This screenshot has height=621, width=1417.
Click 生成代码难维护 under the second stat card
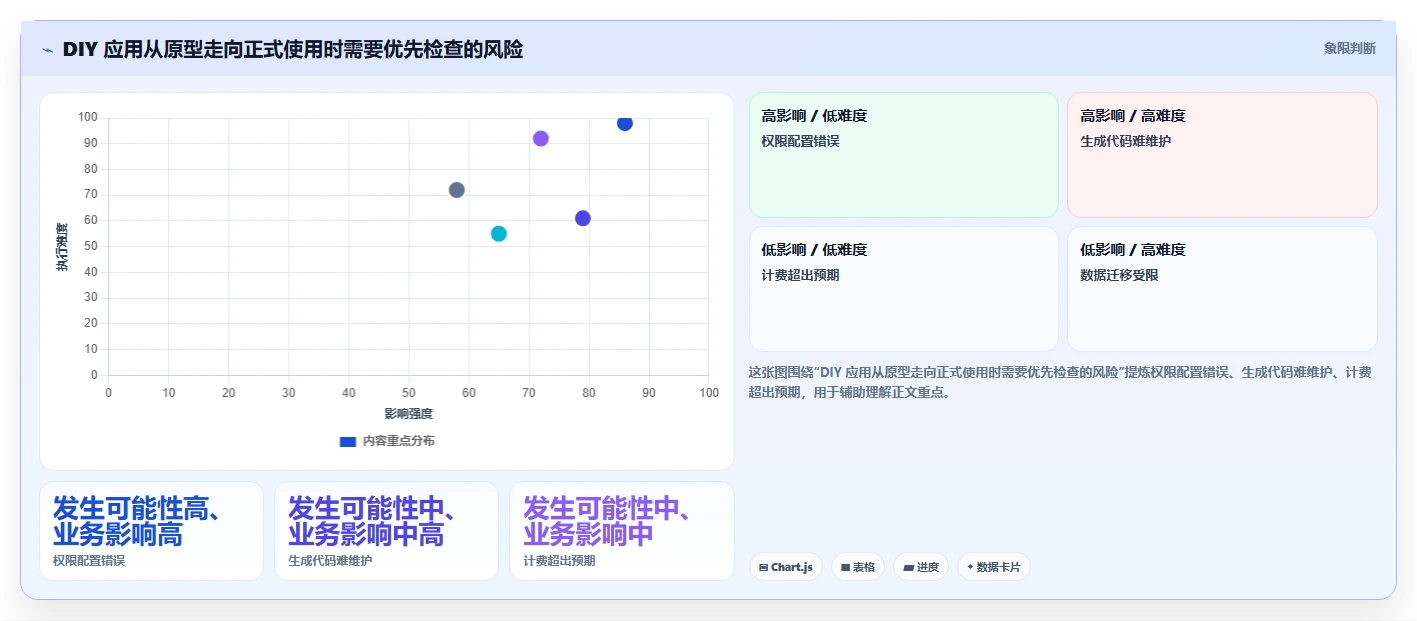pos(330,561)
